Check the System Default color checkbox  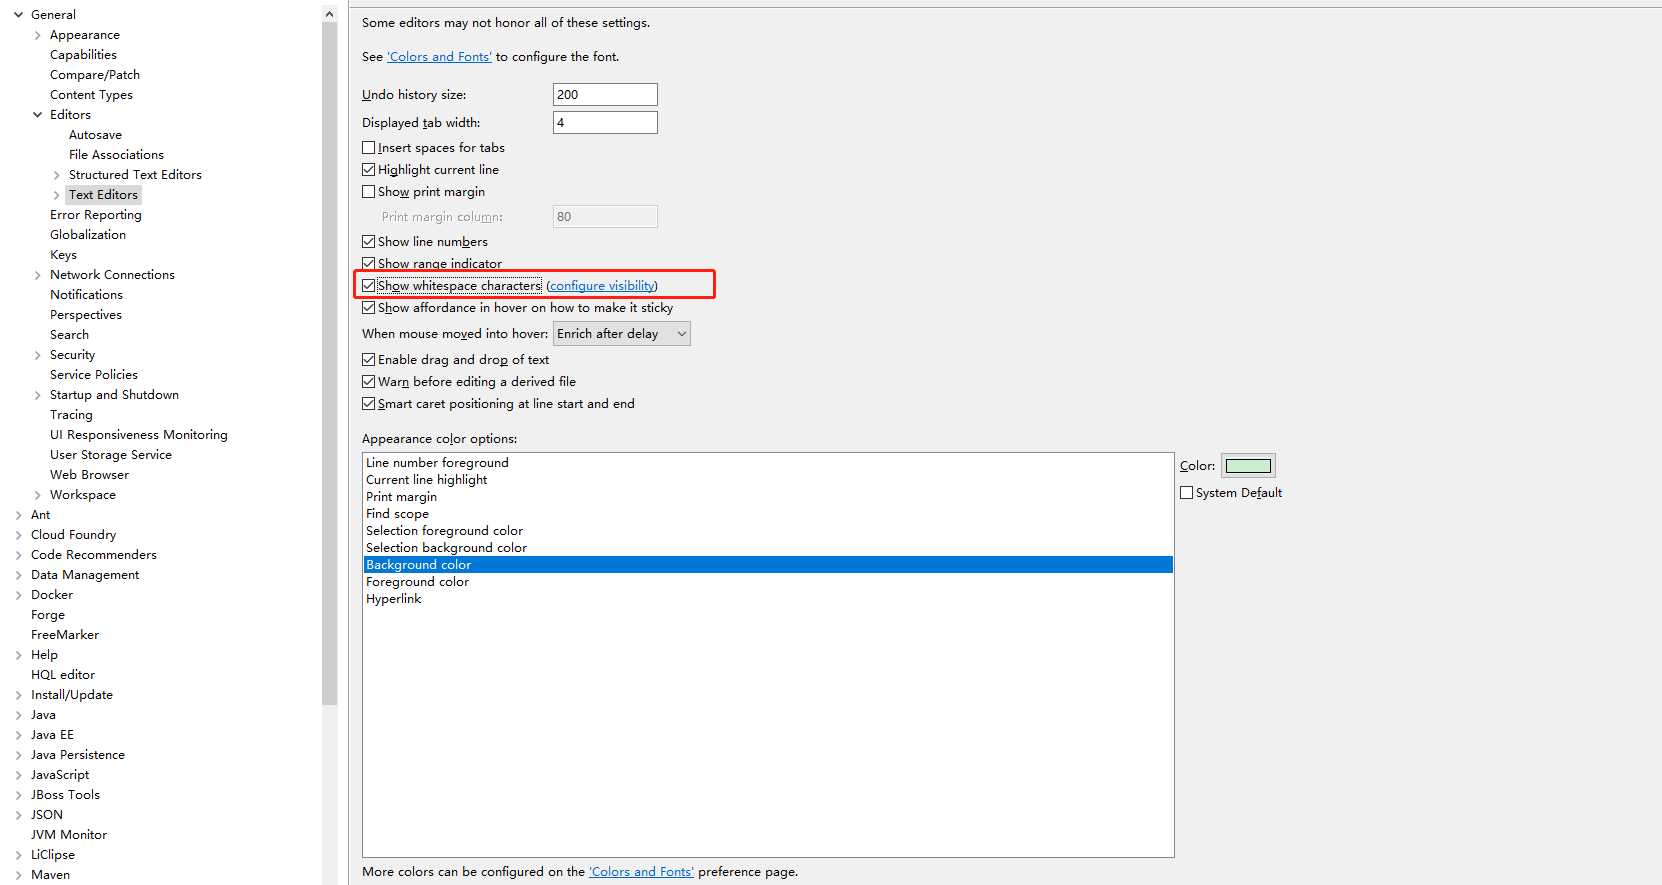1186,493
